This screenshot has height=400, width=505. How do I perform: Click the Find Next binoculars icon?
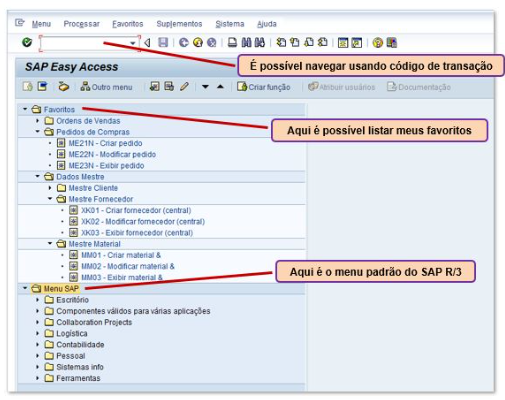(x=260, y=42)
